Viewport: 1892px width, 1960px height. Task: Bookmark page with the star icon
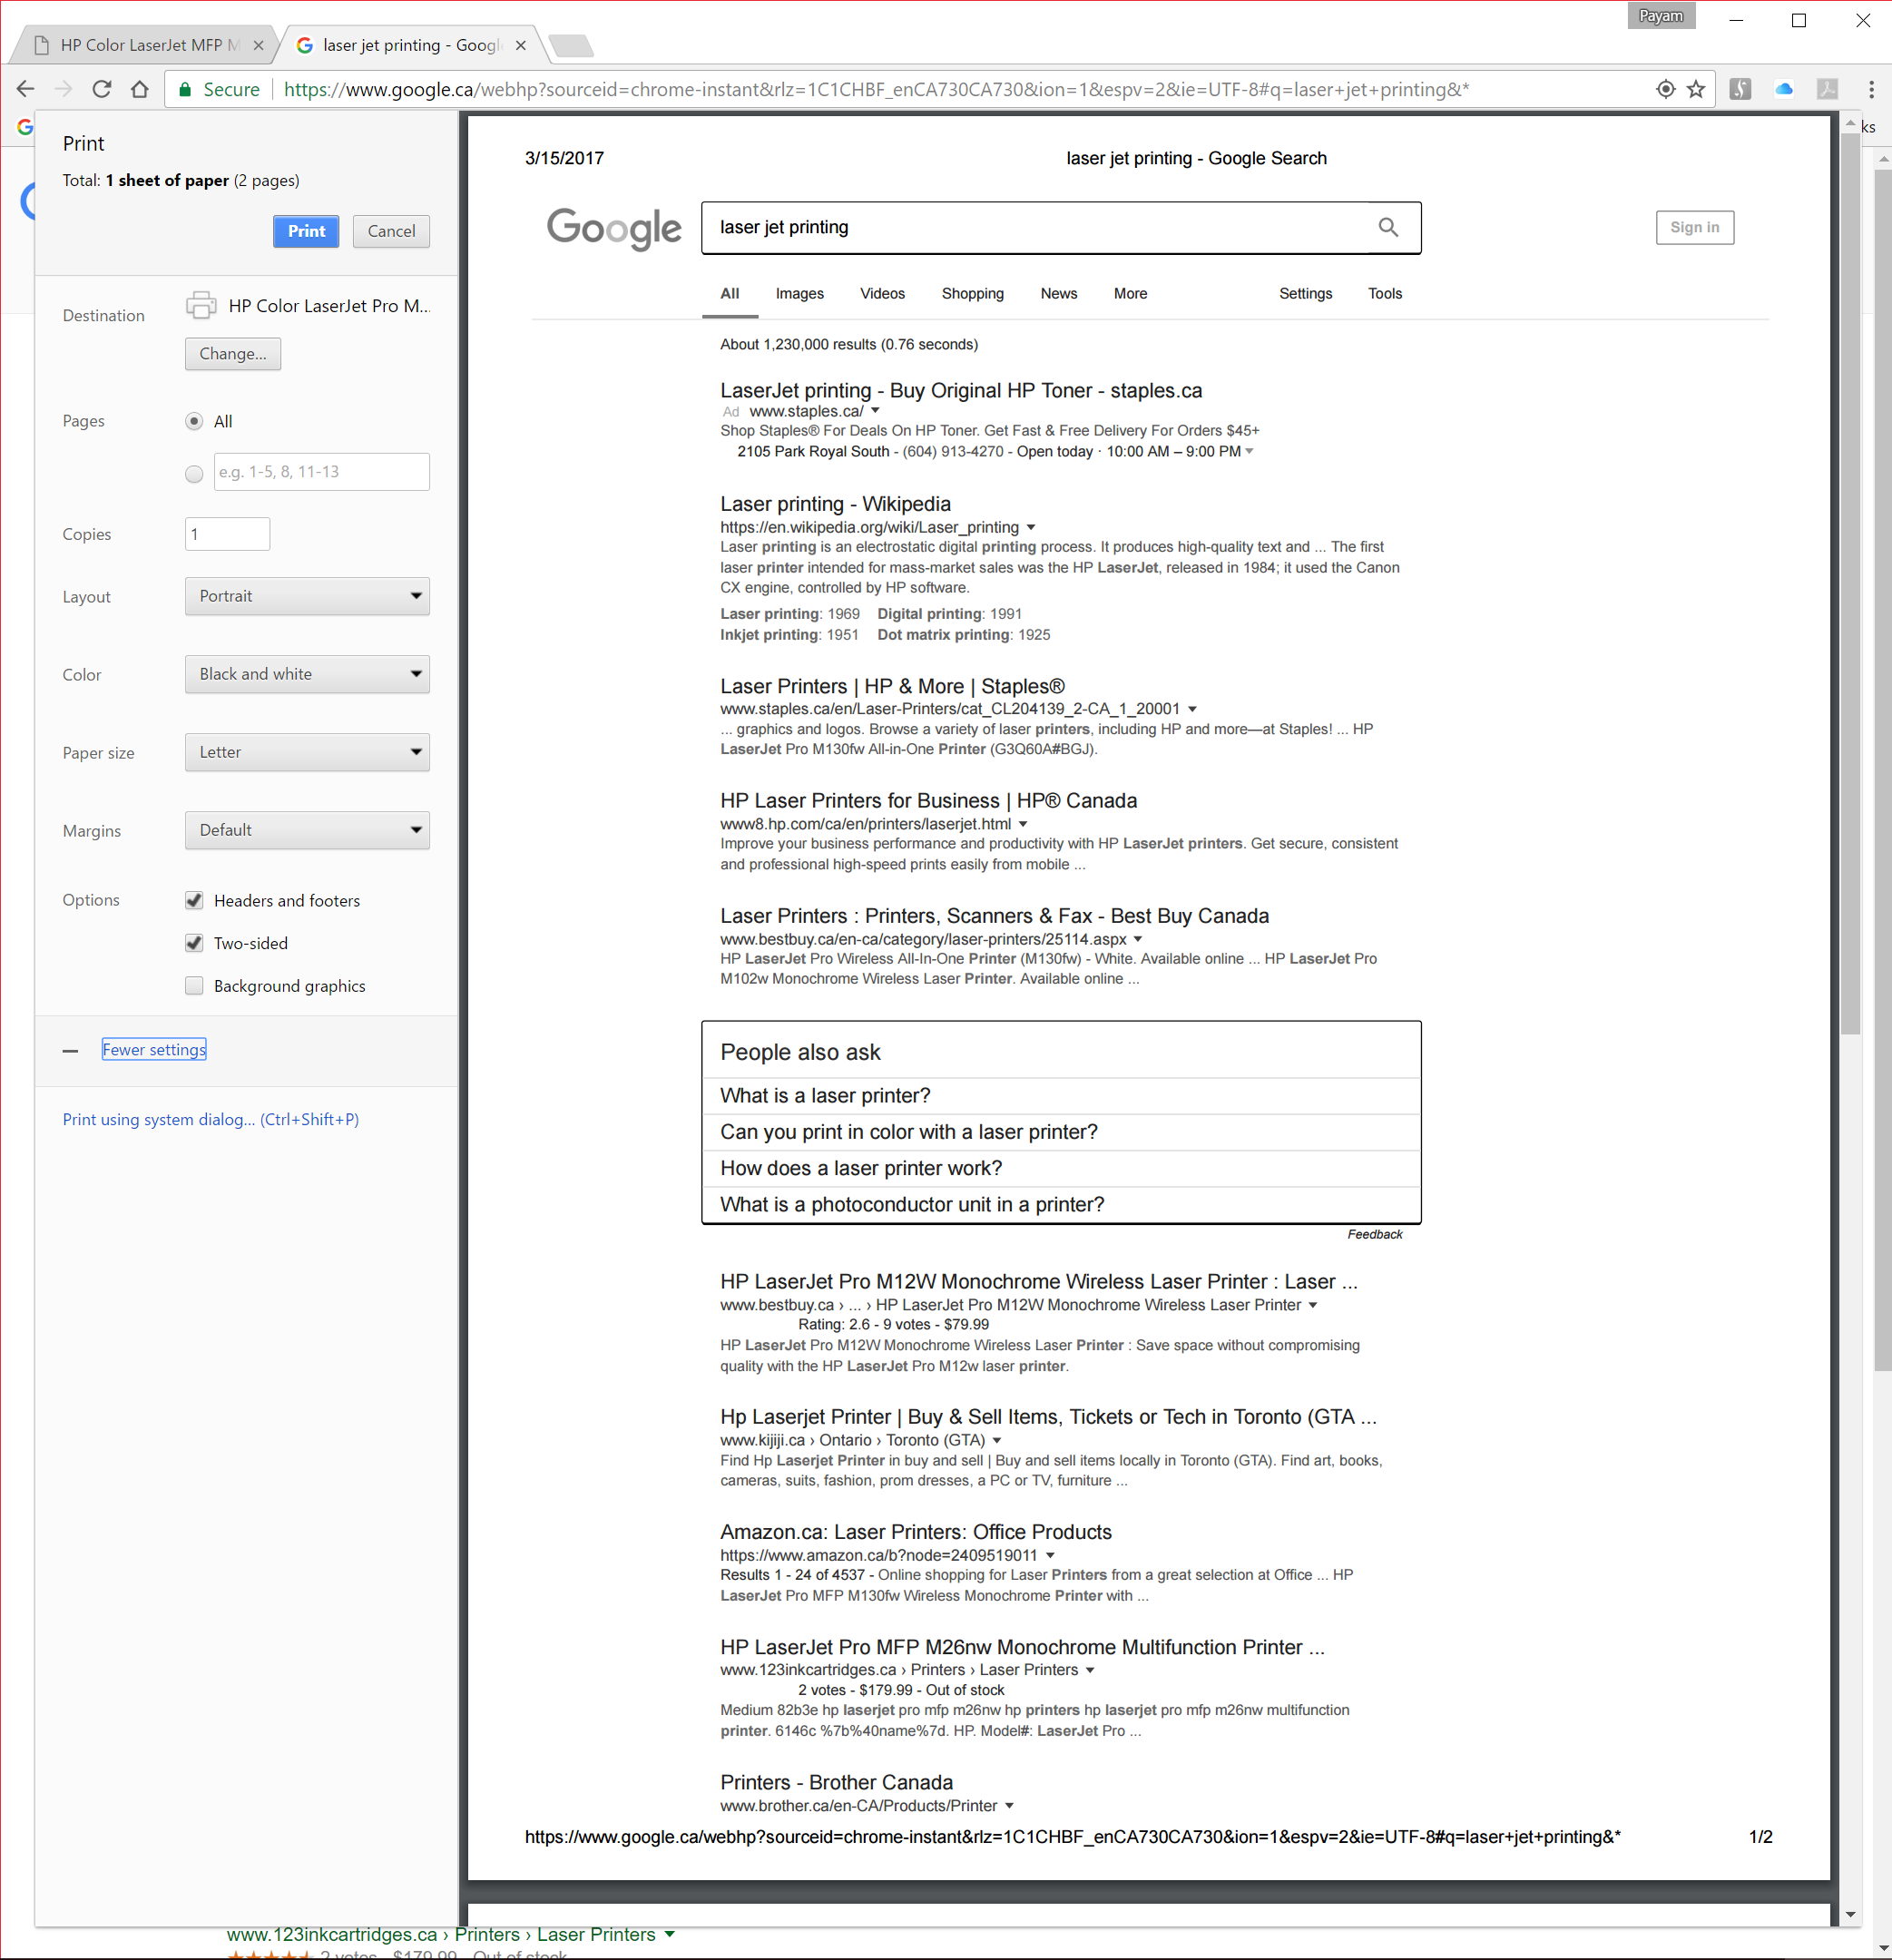coord(1696,89)
